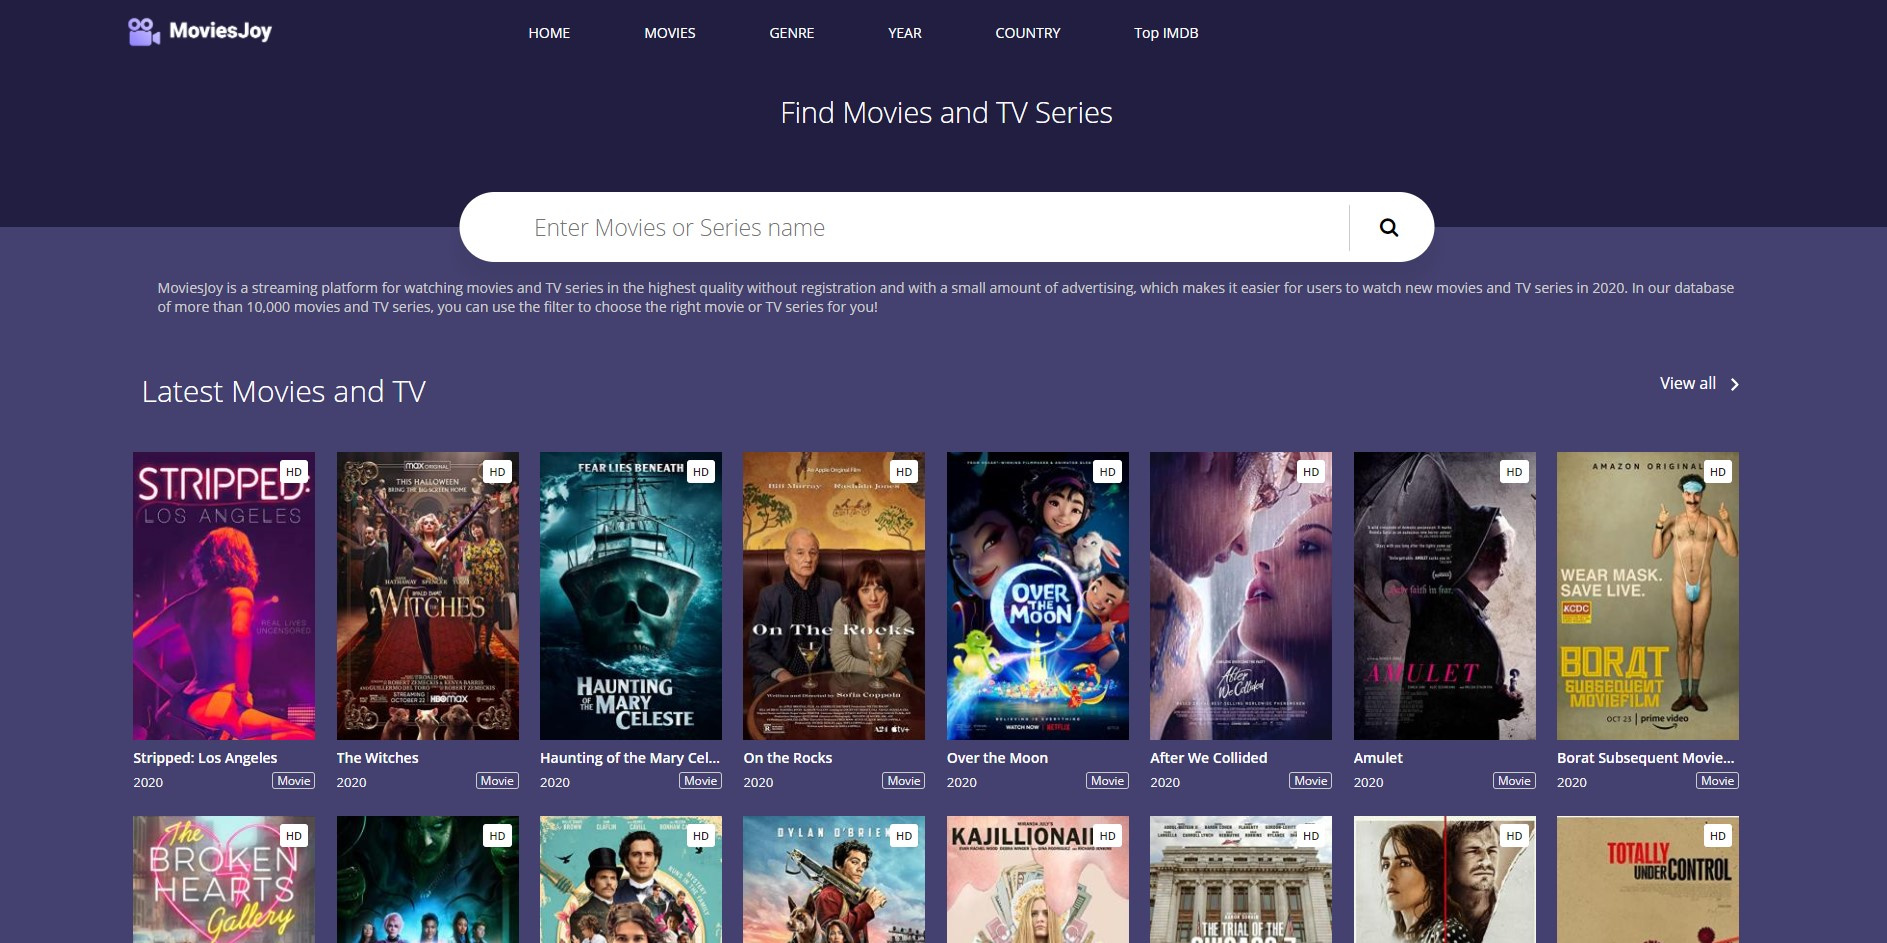Open the Stripped: Los Angeles title link
The image size is (1887, 943).
(x=205, y=758)
